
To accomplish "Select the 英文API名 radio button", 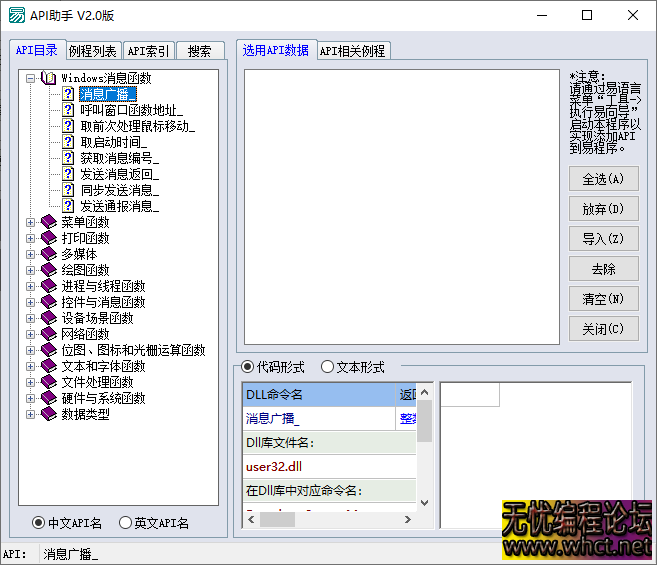I will point(125,522).
